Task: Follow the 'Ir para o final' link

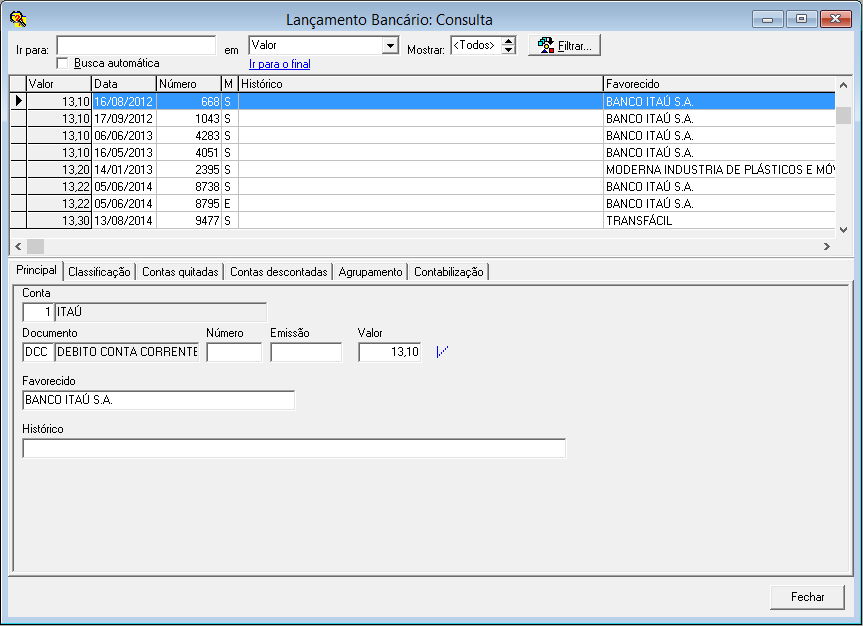Action: tap(279, 64)
